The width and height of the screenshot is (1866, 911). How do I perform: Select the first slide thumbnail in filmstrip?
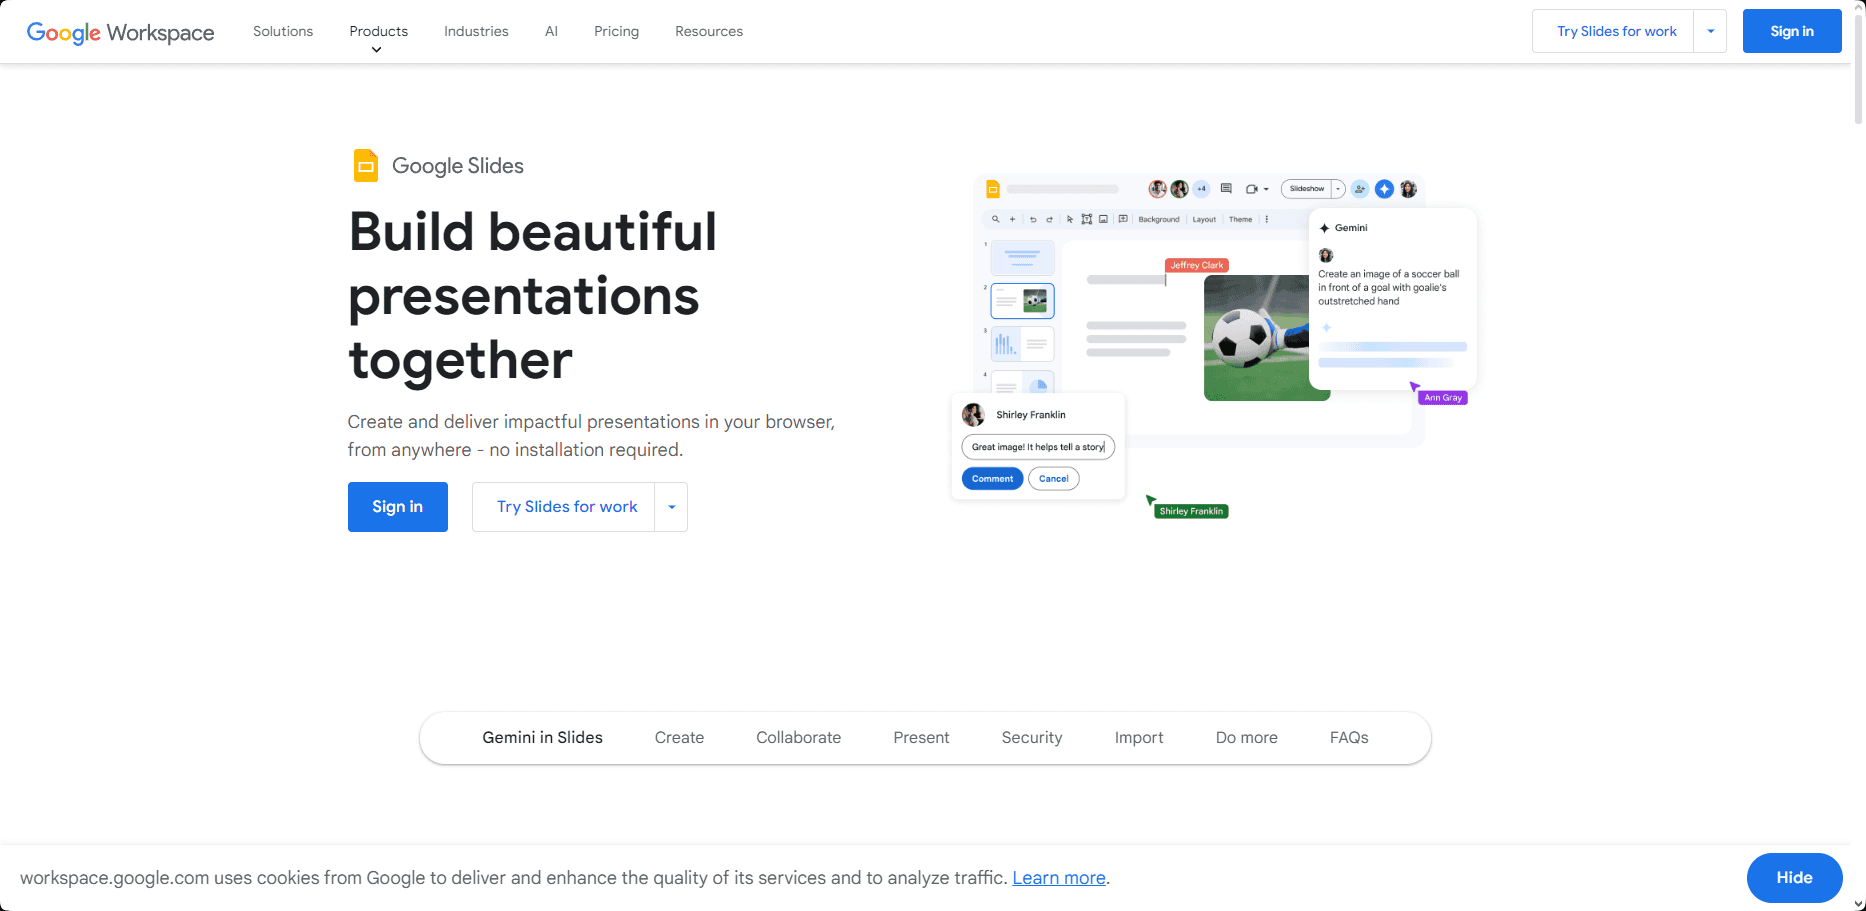(1022, 258)
